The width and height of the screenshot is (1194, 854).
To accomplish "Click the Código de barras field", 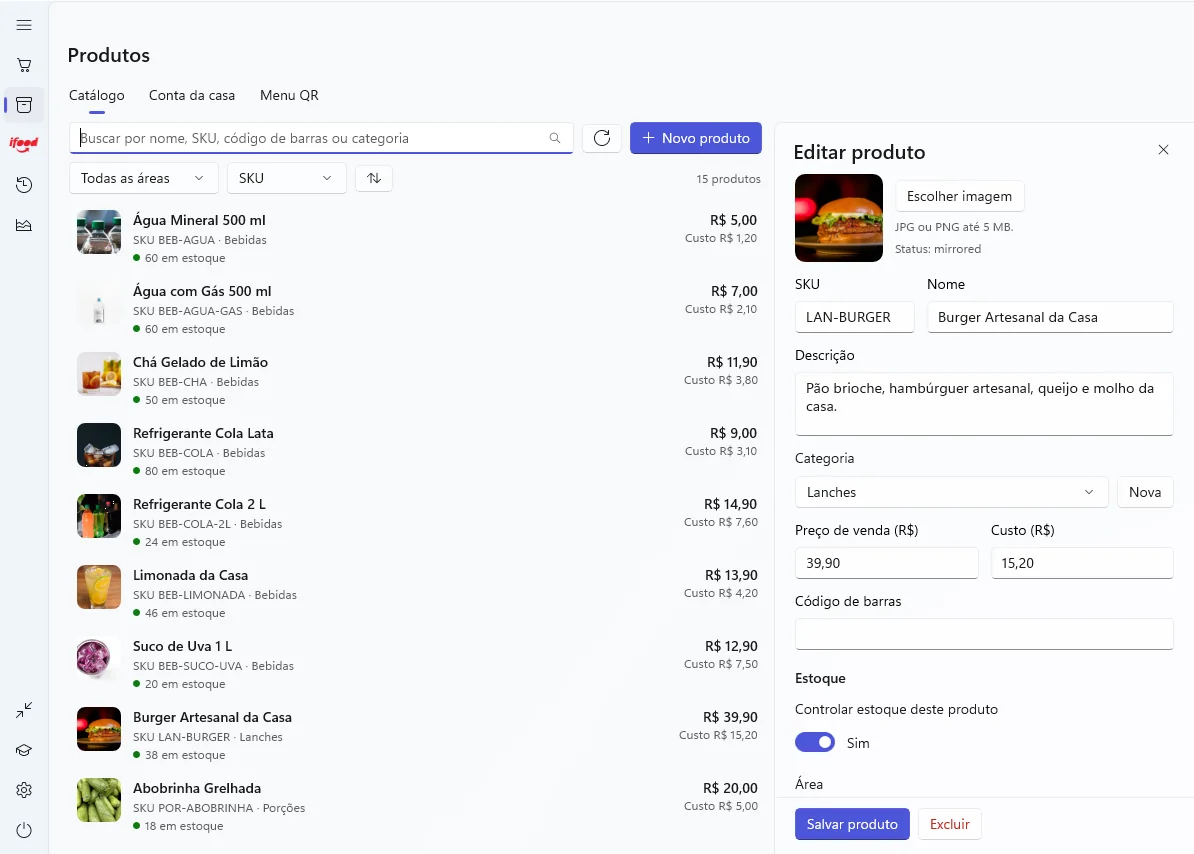I will [984, 634].
